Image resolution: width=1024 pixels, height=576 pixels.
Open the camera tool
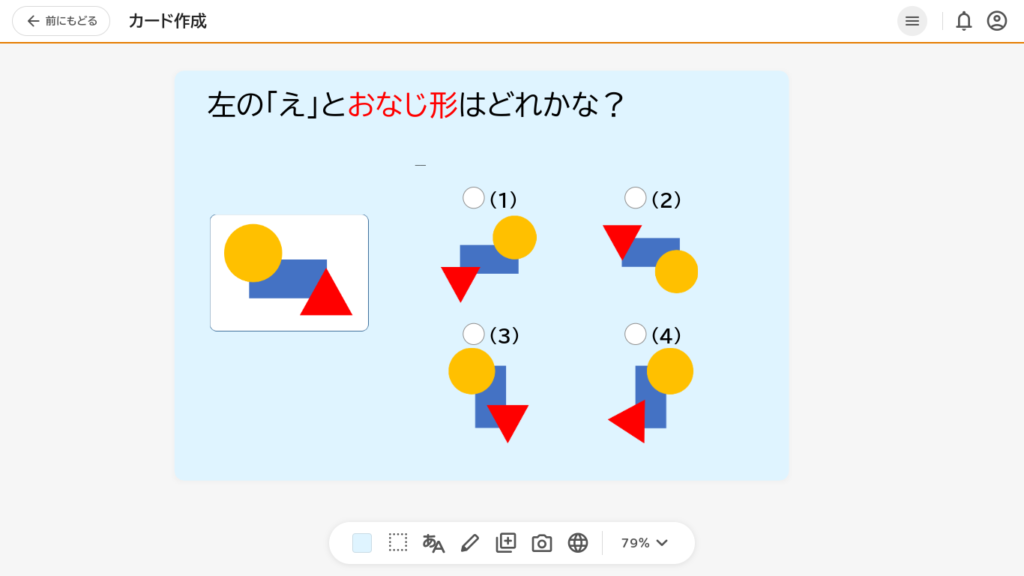pos(541,543)
